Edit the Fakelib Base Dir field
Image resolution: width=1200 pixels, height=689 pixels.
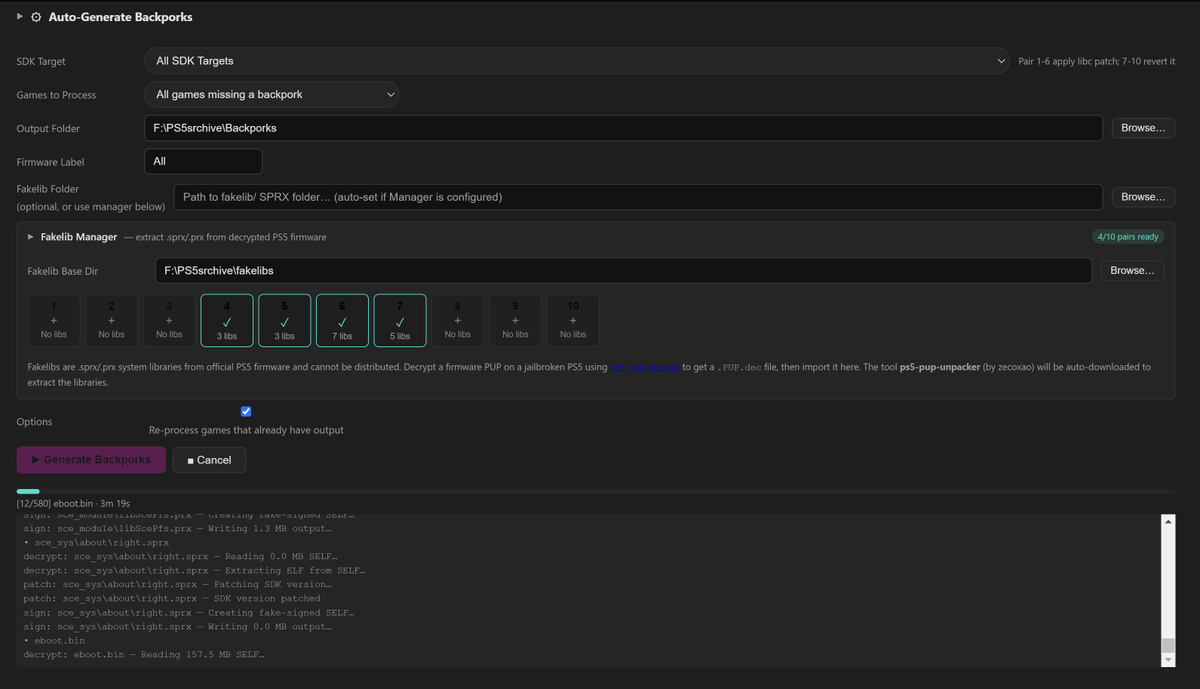coord(623,271)
